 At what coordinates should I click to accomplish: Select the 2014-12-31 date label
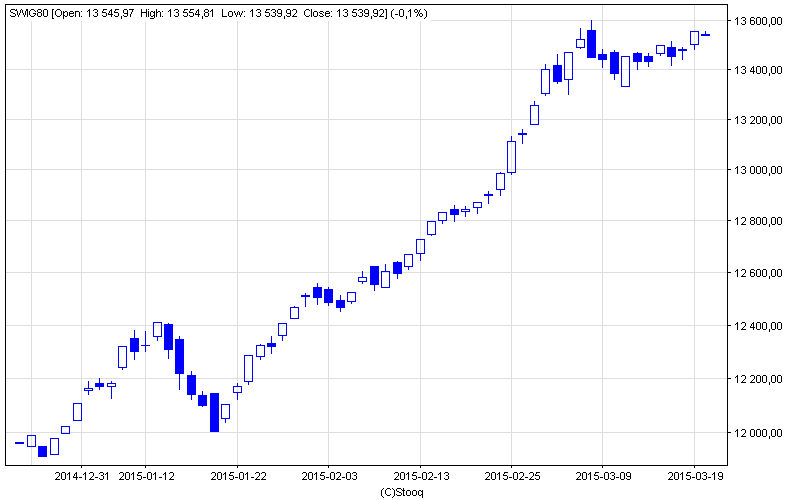click(82, 477)
